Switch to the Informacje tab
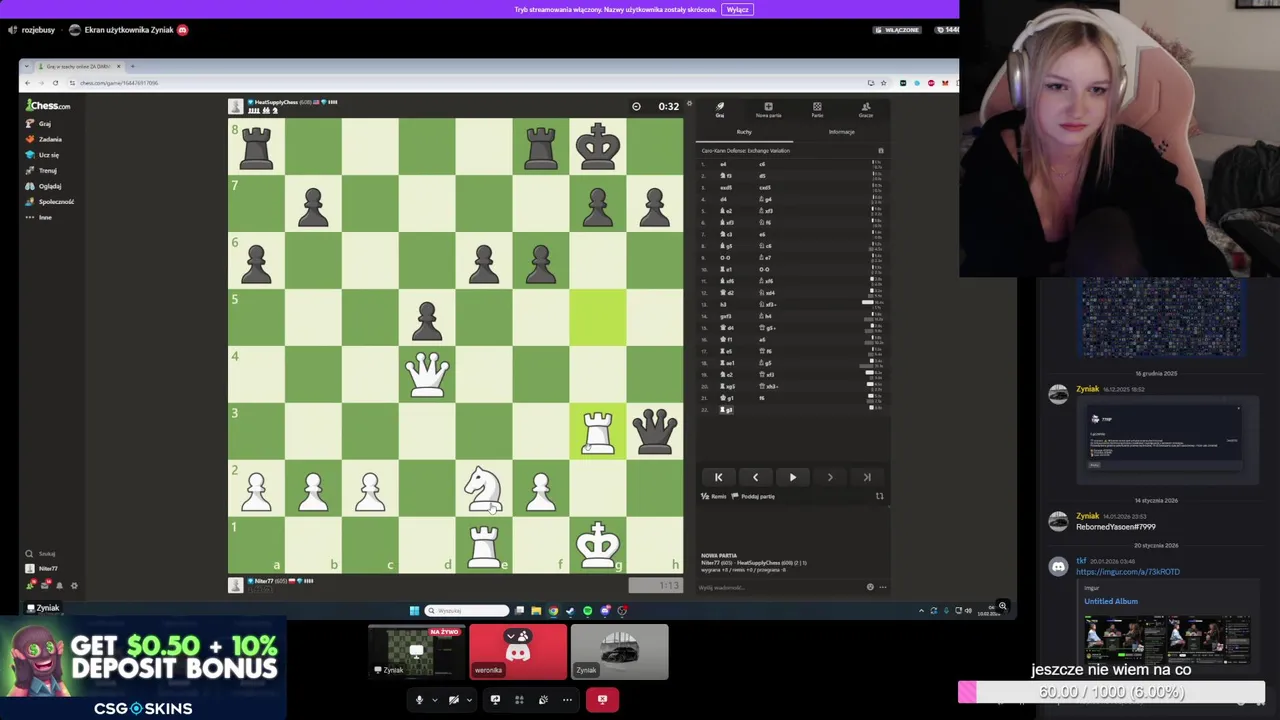Viewport: 1280px width, 720px height. coord(841,132)
